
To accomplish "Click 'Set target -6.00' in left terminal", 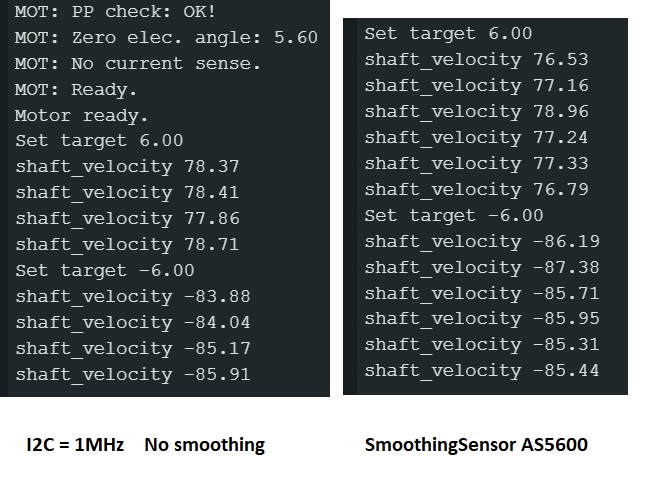I will click(105, 271).
